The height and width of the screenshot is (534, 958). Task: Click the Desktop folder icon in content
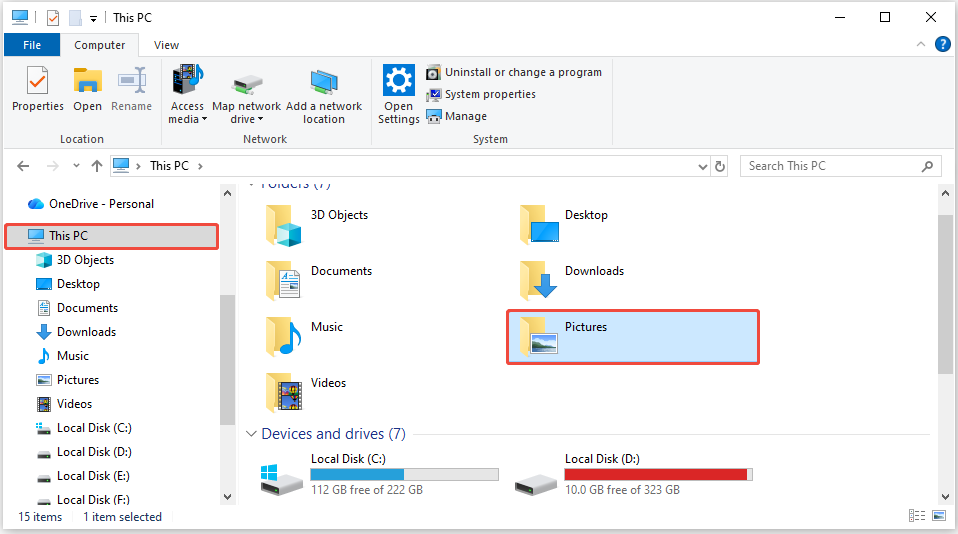[539, 225]
